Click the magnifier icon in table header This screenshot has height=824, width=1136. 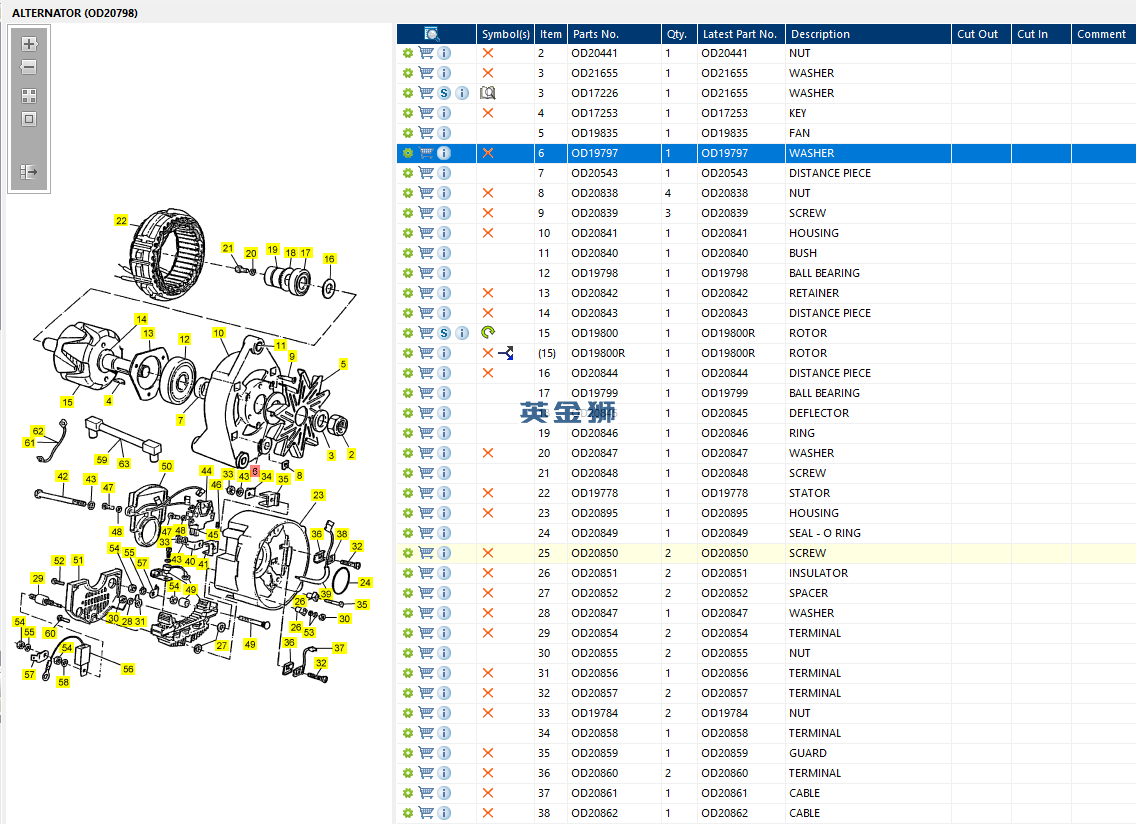tap(432, 34)
